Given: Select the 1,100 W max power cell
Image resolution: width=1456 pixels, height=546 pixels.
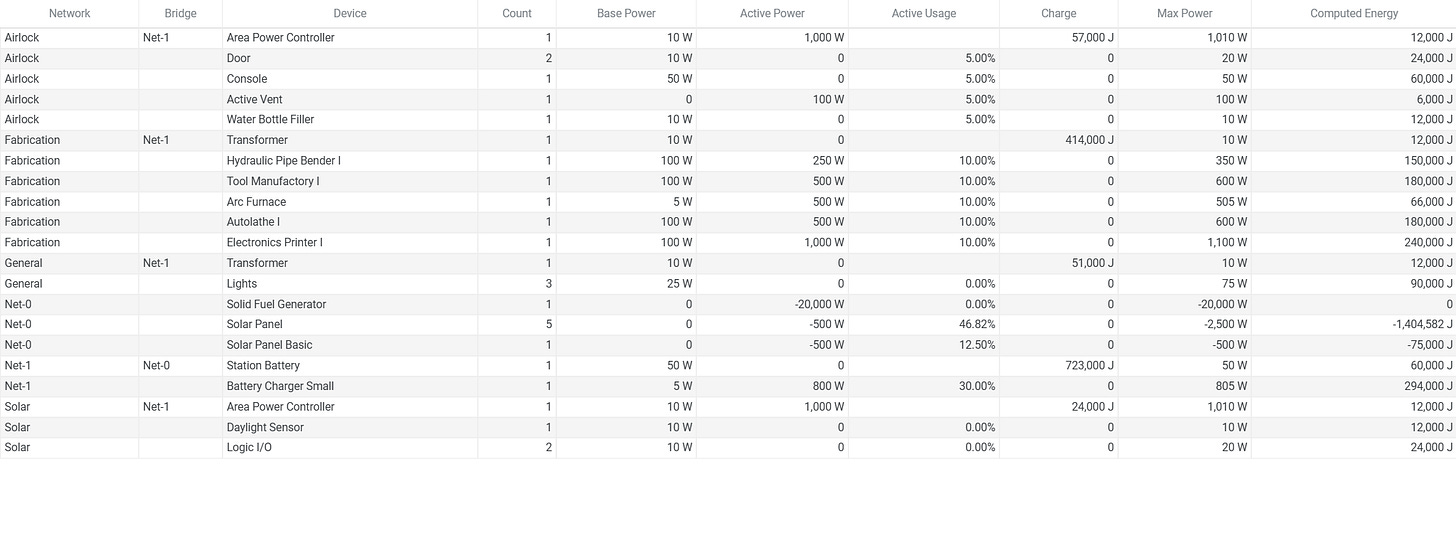Looking at the screenshot, I should [1185, 243].
